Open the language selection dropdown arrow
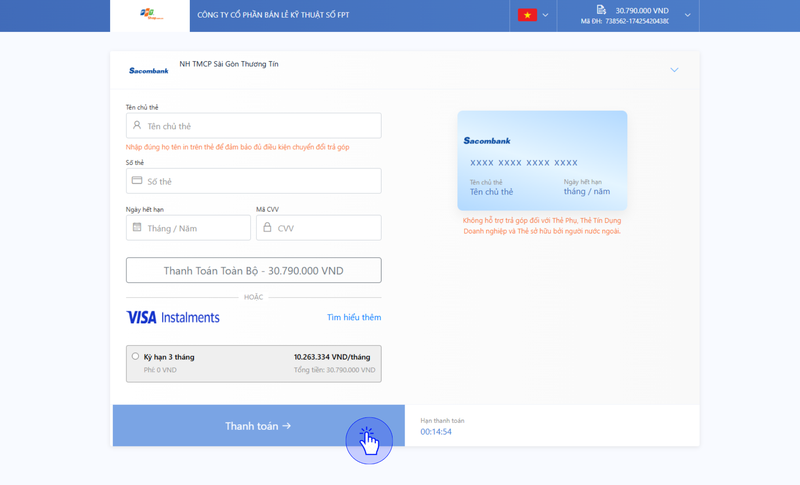 (545, 15)
